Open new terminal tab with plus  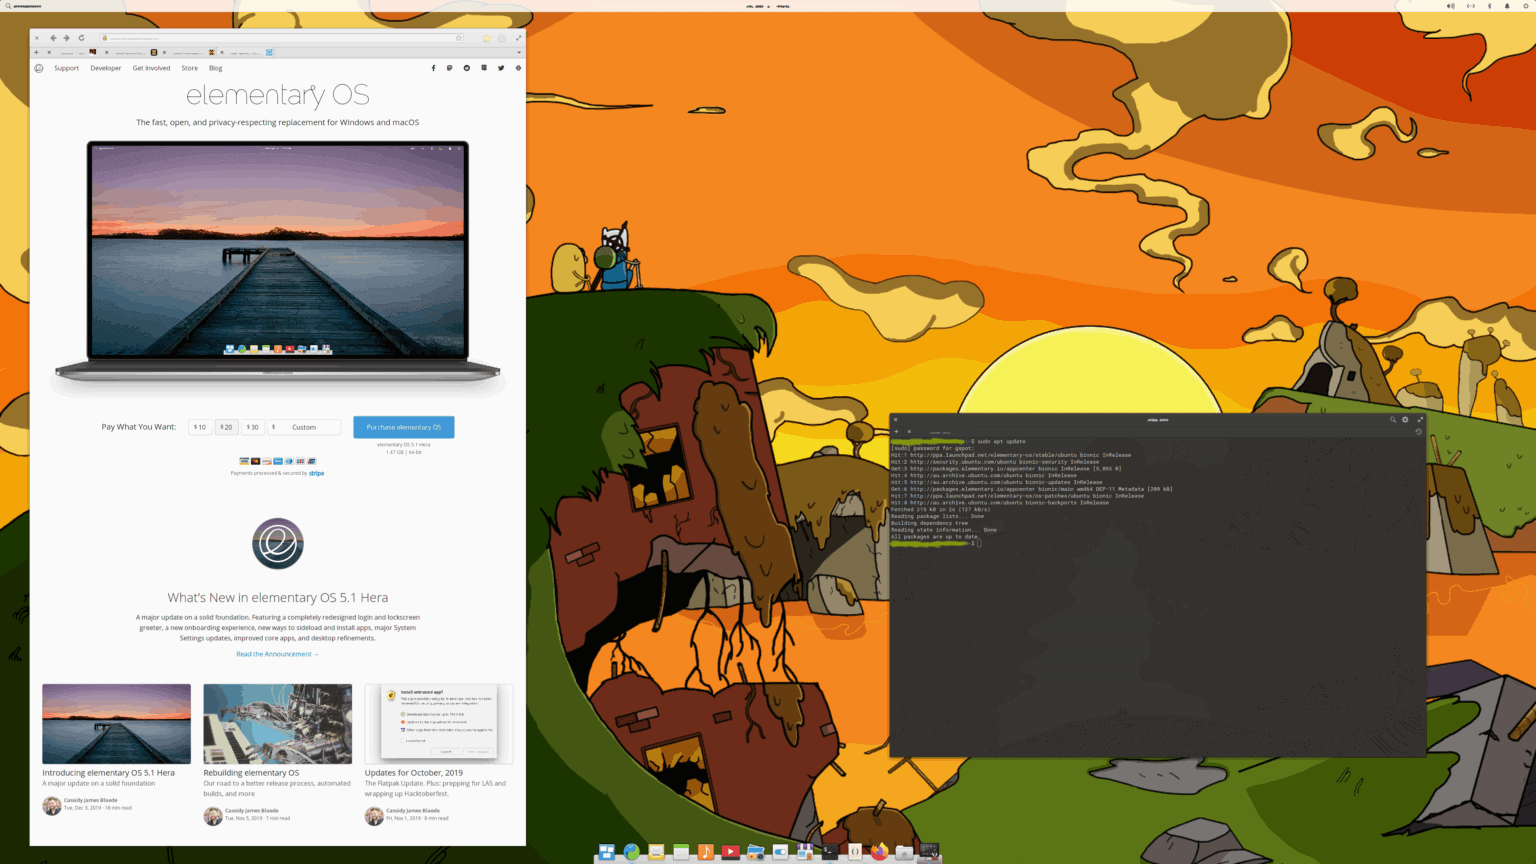[896, 431]
